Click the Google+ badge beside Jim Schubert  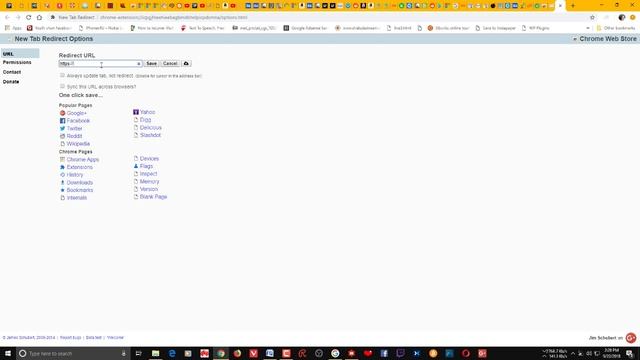coord(631,338)
